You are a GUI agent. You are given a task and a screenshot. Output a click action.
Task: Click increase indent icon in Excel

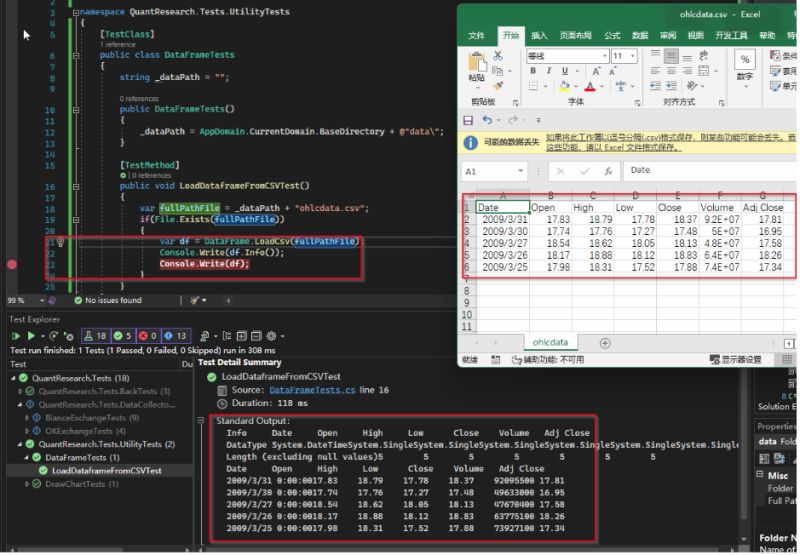pos(671,86)
